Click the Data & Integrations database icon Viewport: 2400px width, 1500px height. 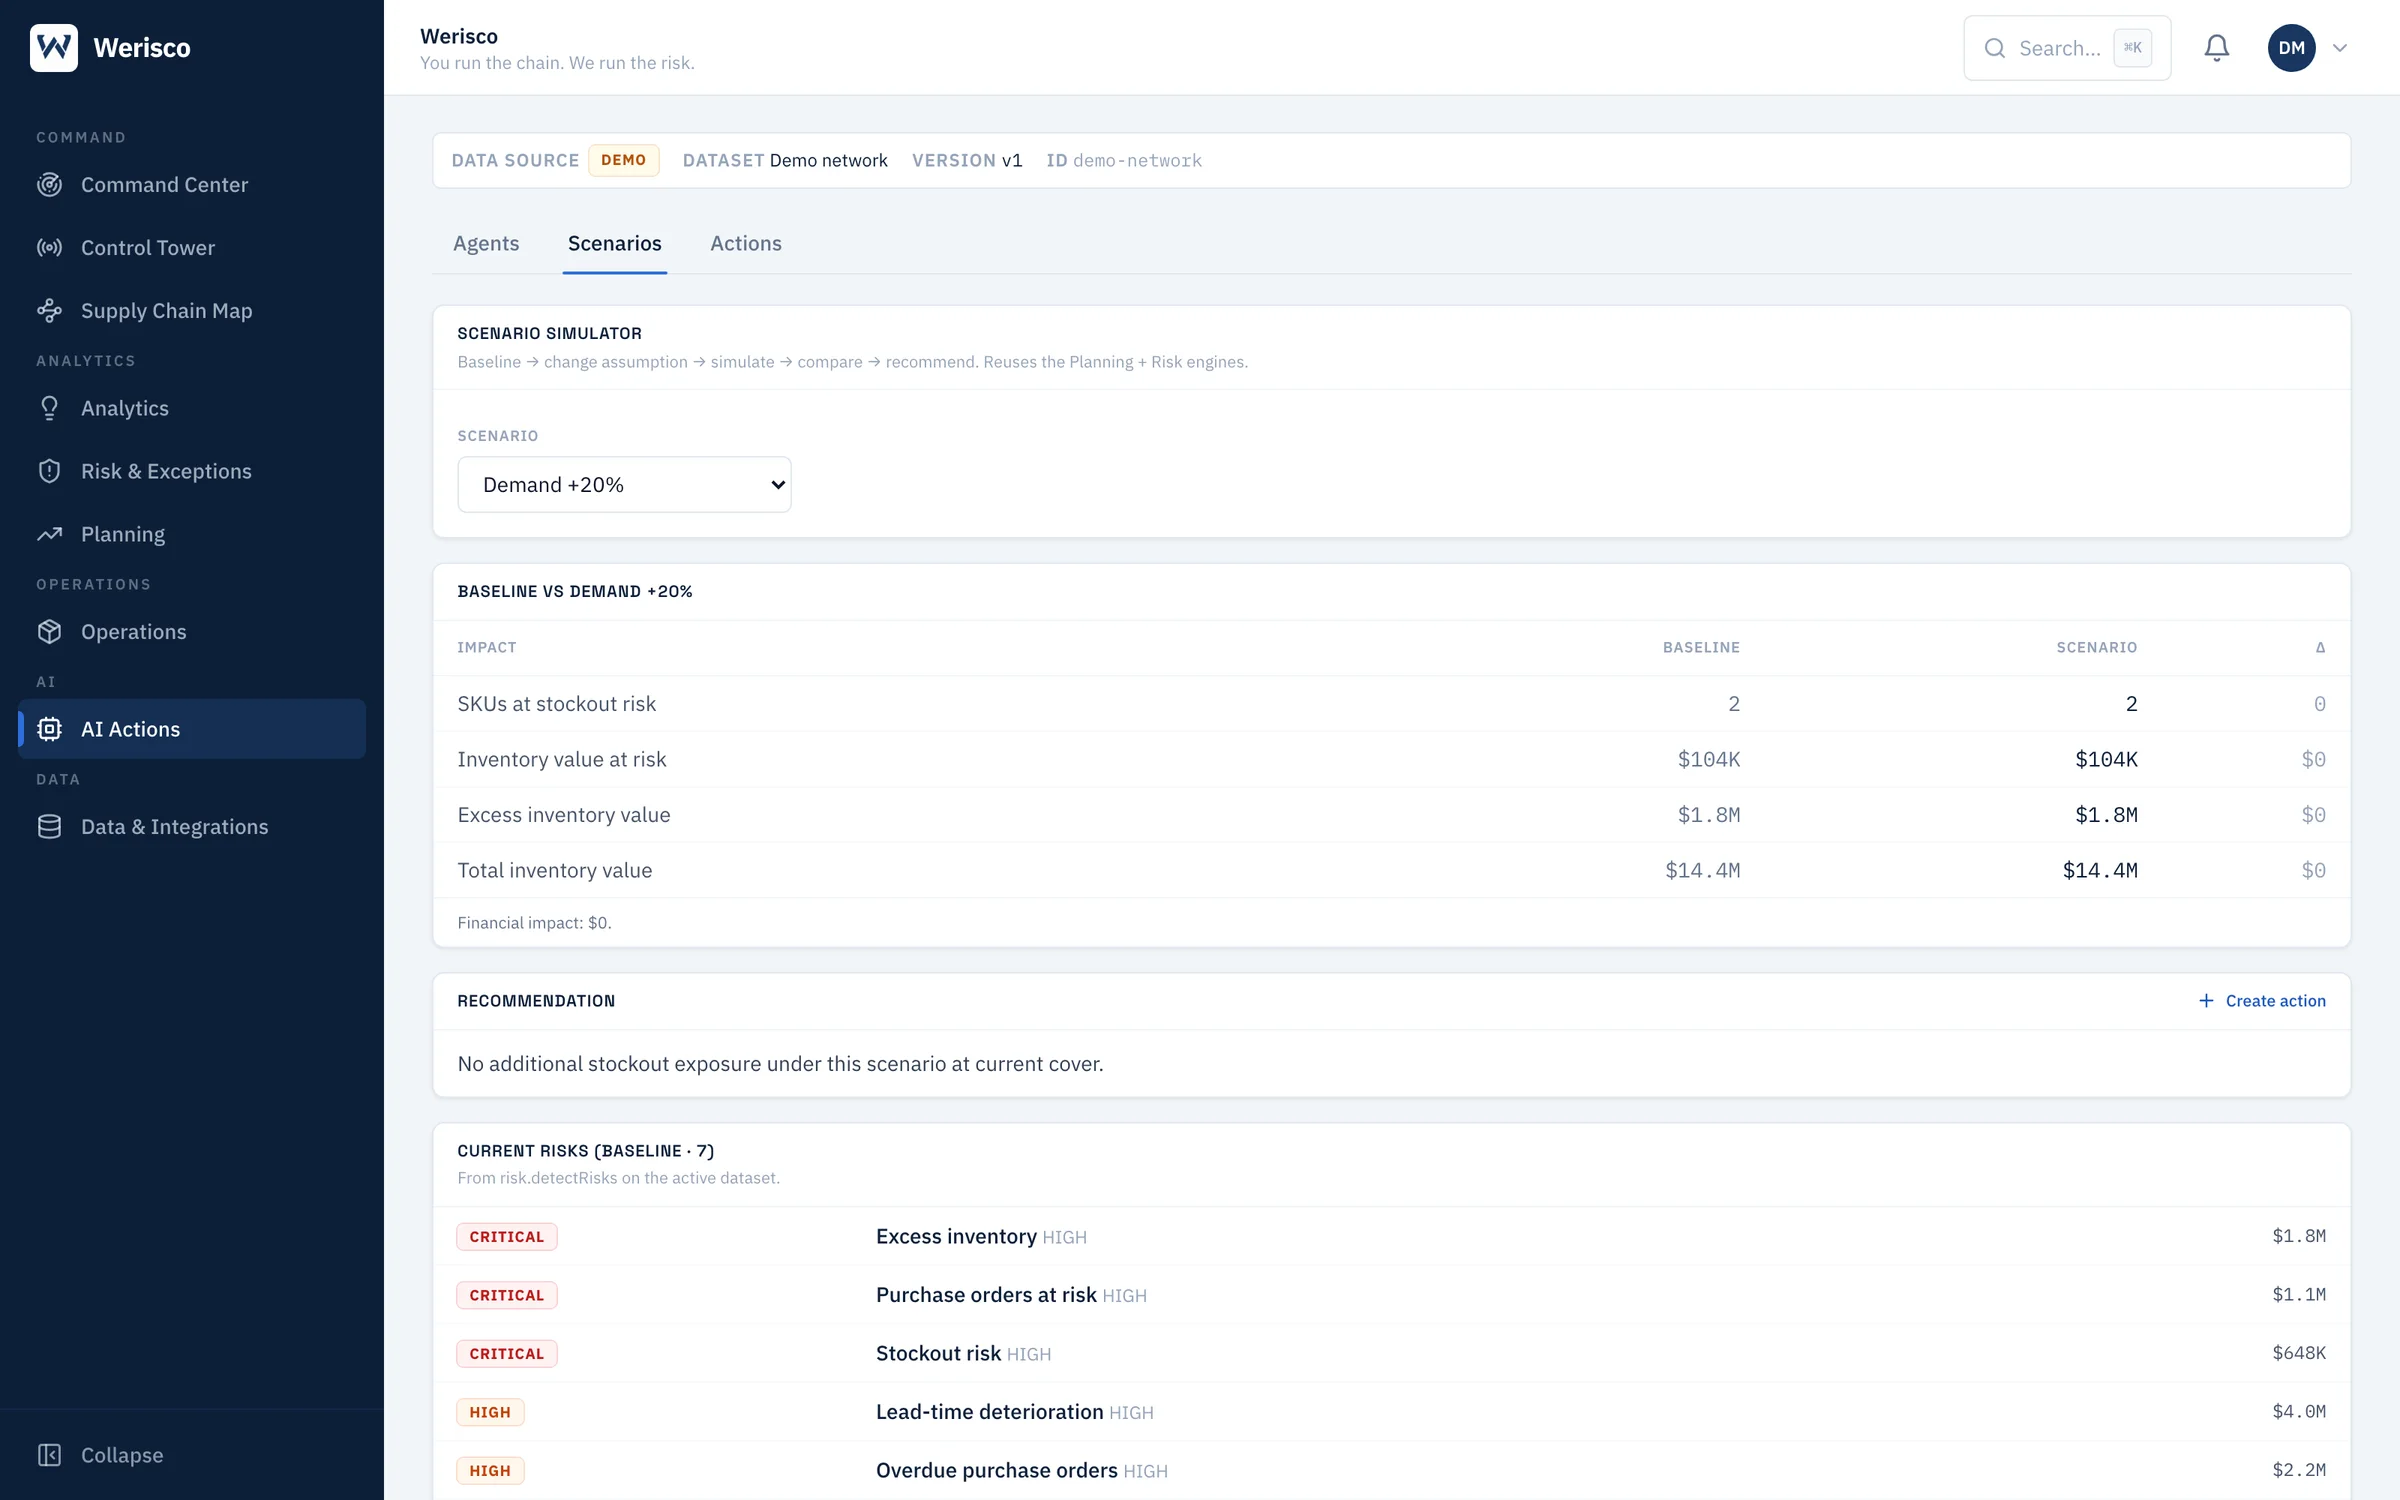(x=49, y=827)
